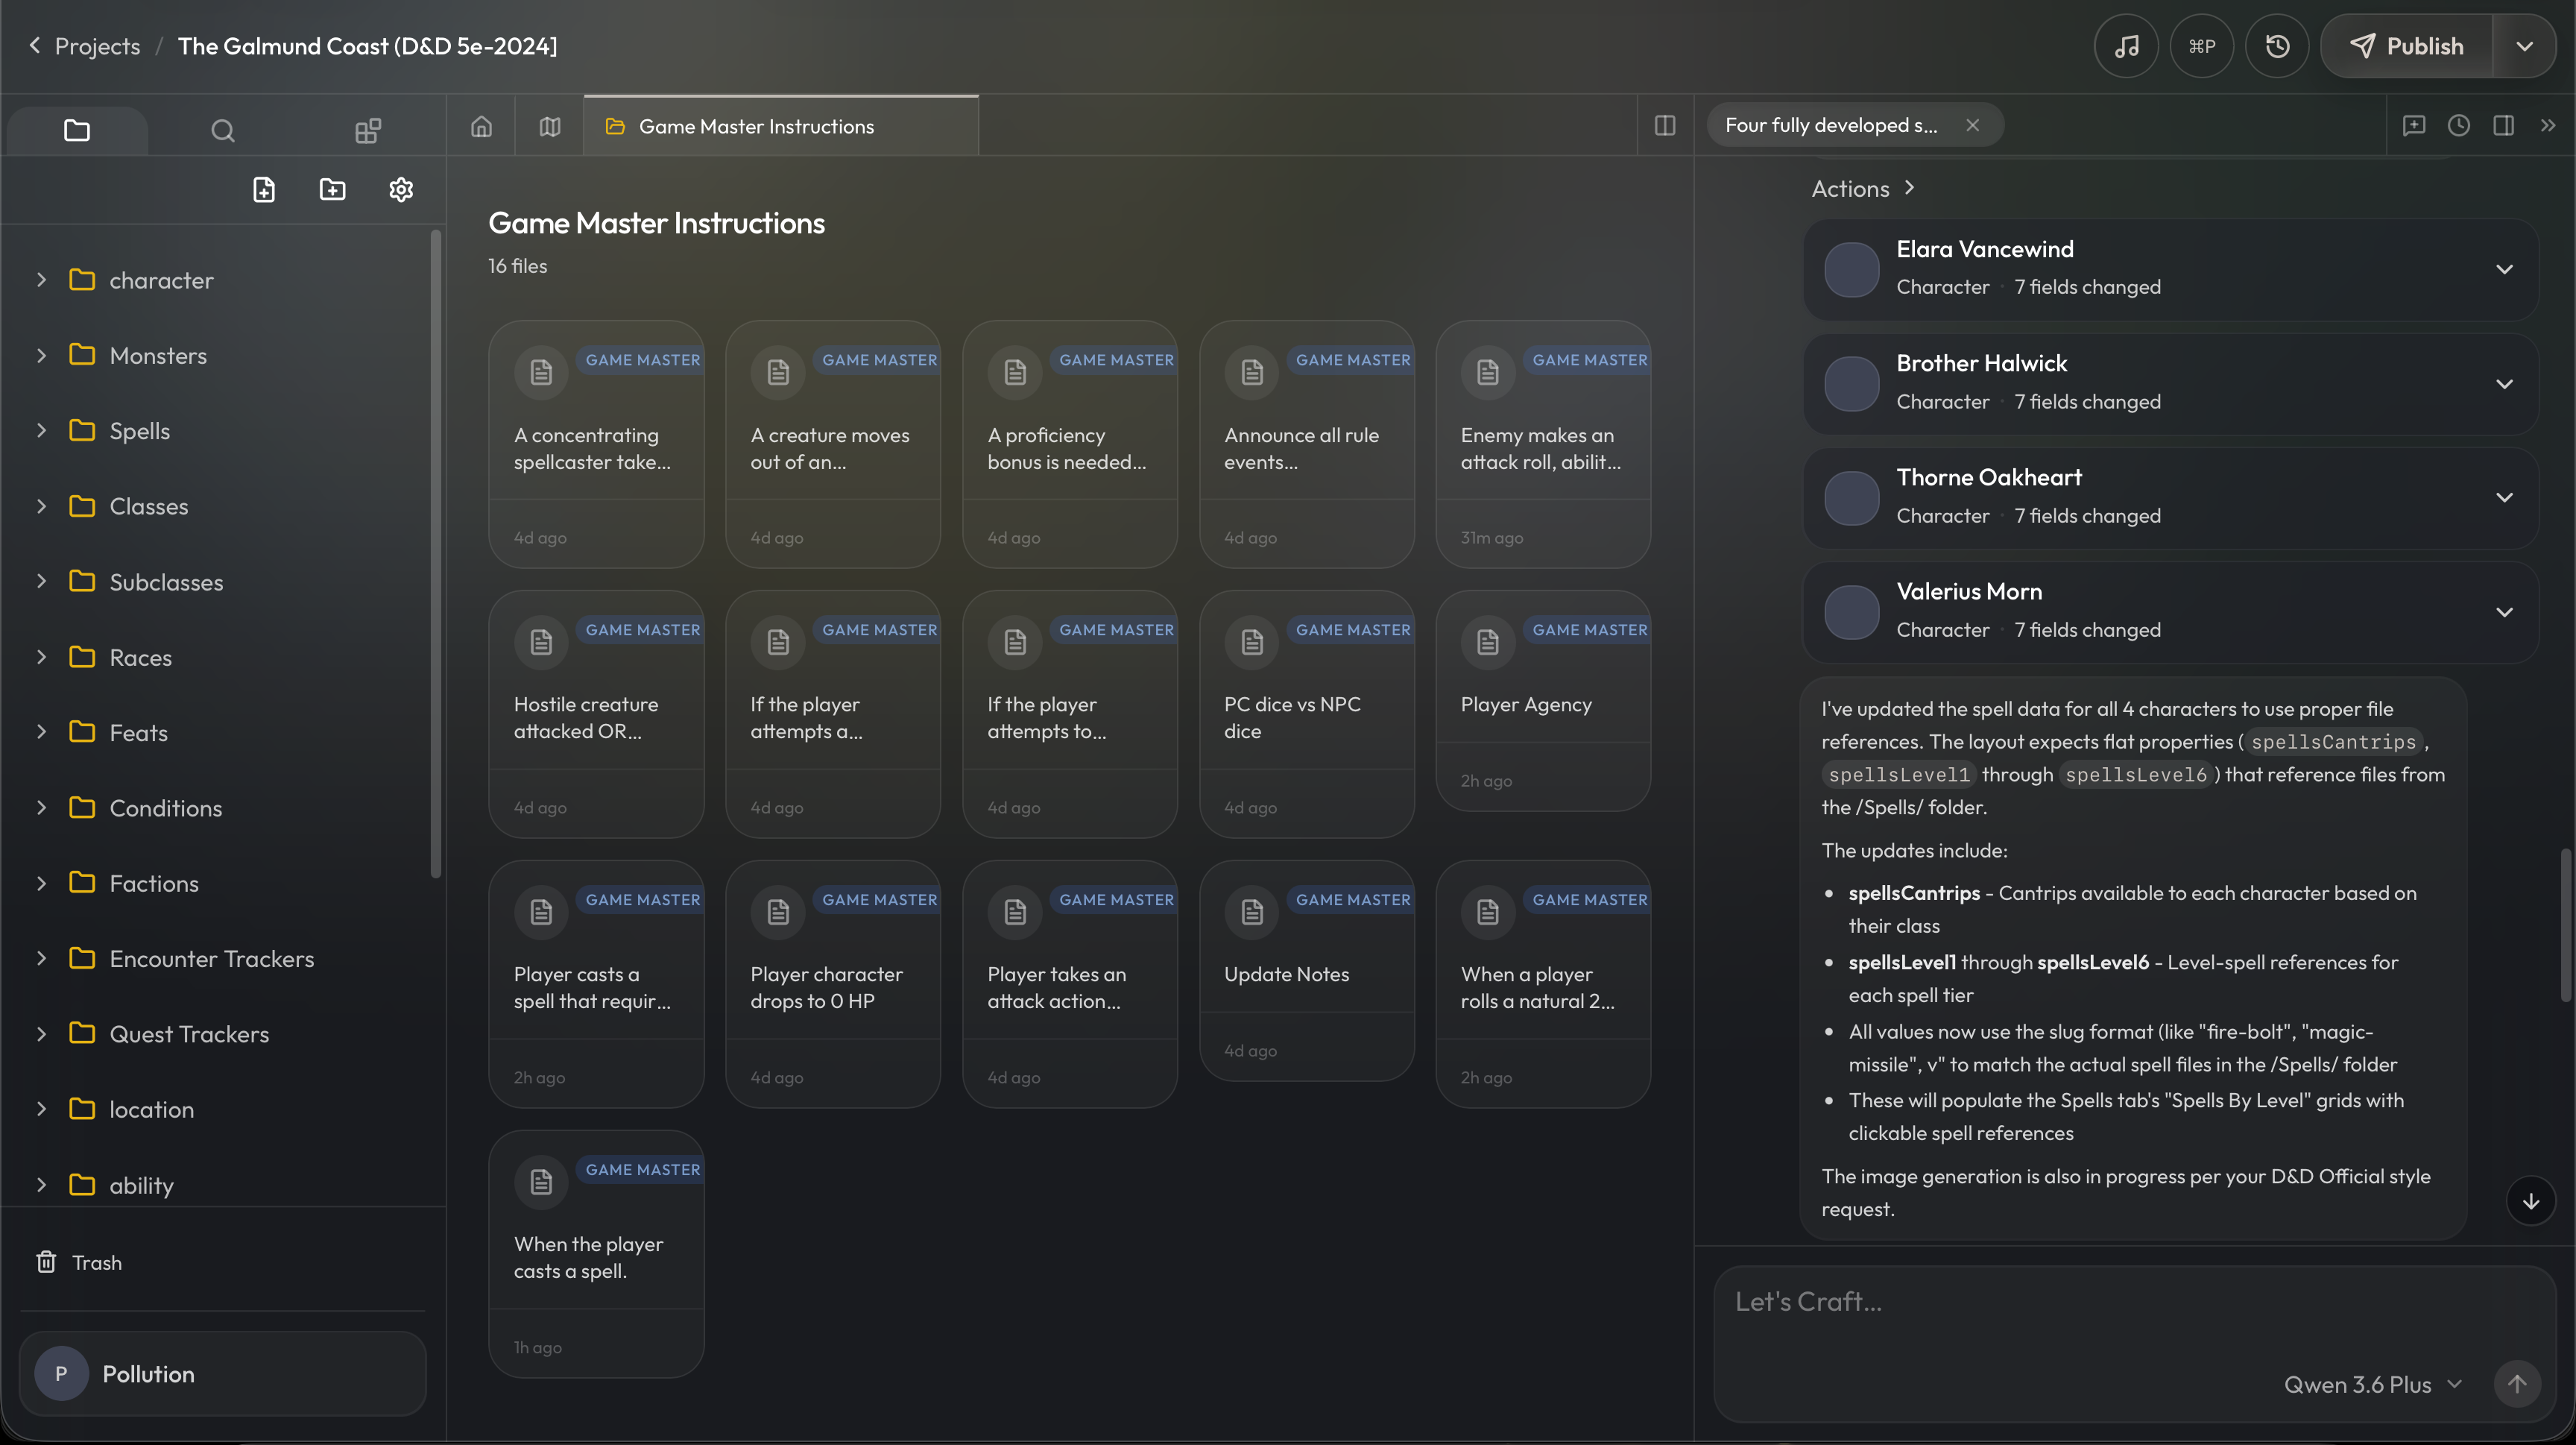Viewport: 2576px width, 1445px height.
Task: Open the map view tab icon
Action: [x=550, y=126]
